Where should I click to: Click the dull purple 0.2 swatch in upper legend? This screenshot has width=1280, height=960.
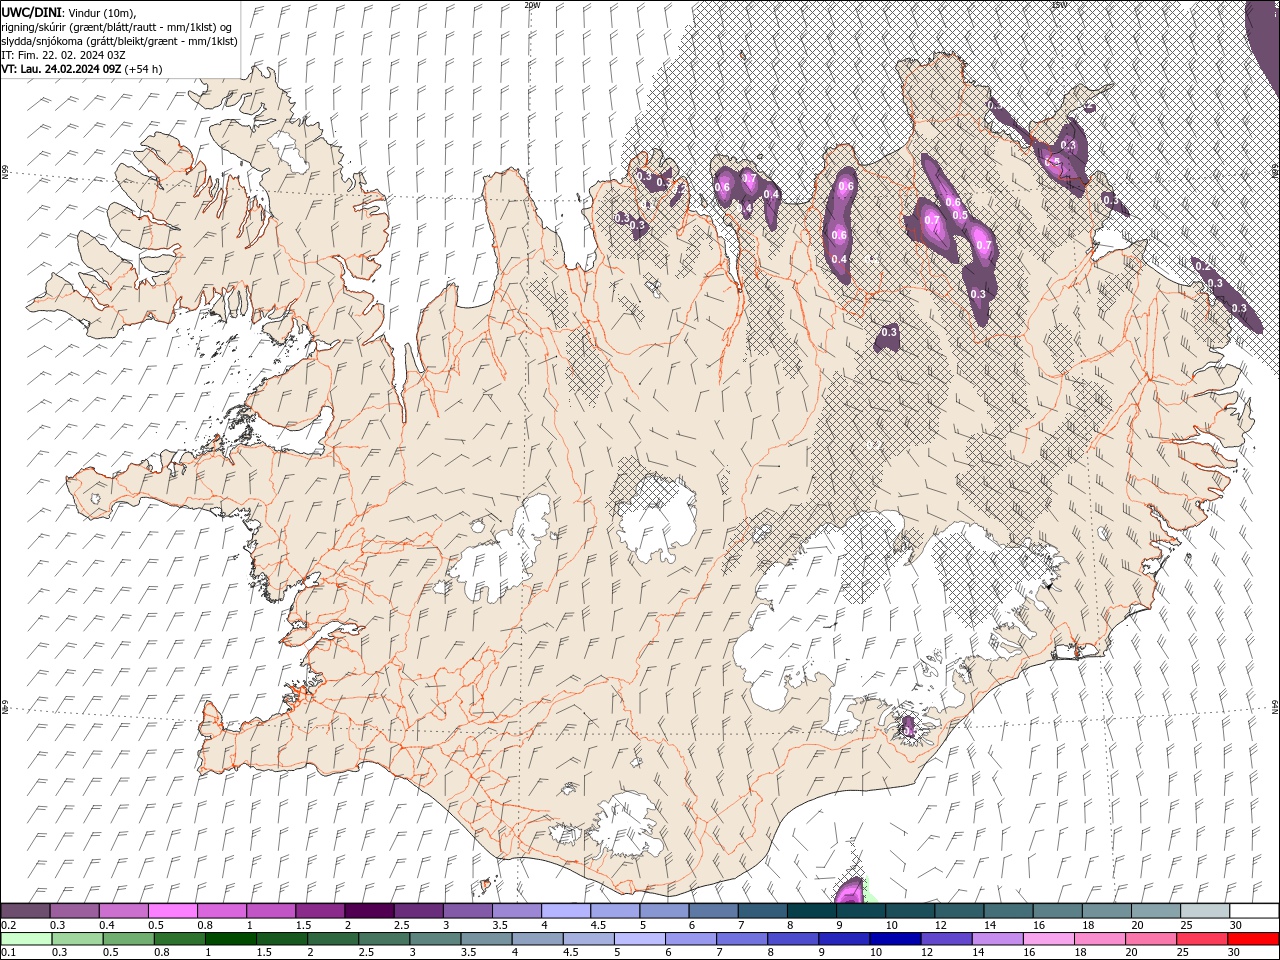(26, 911)
